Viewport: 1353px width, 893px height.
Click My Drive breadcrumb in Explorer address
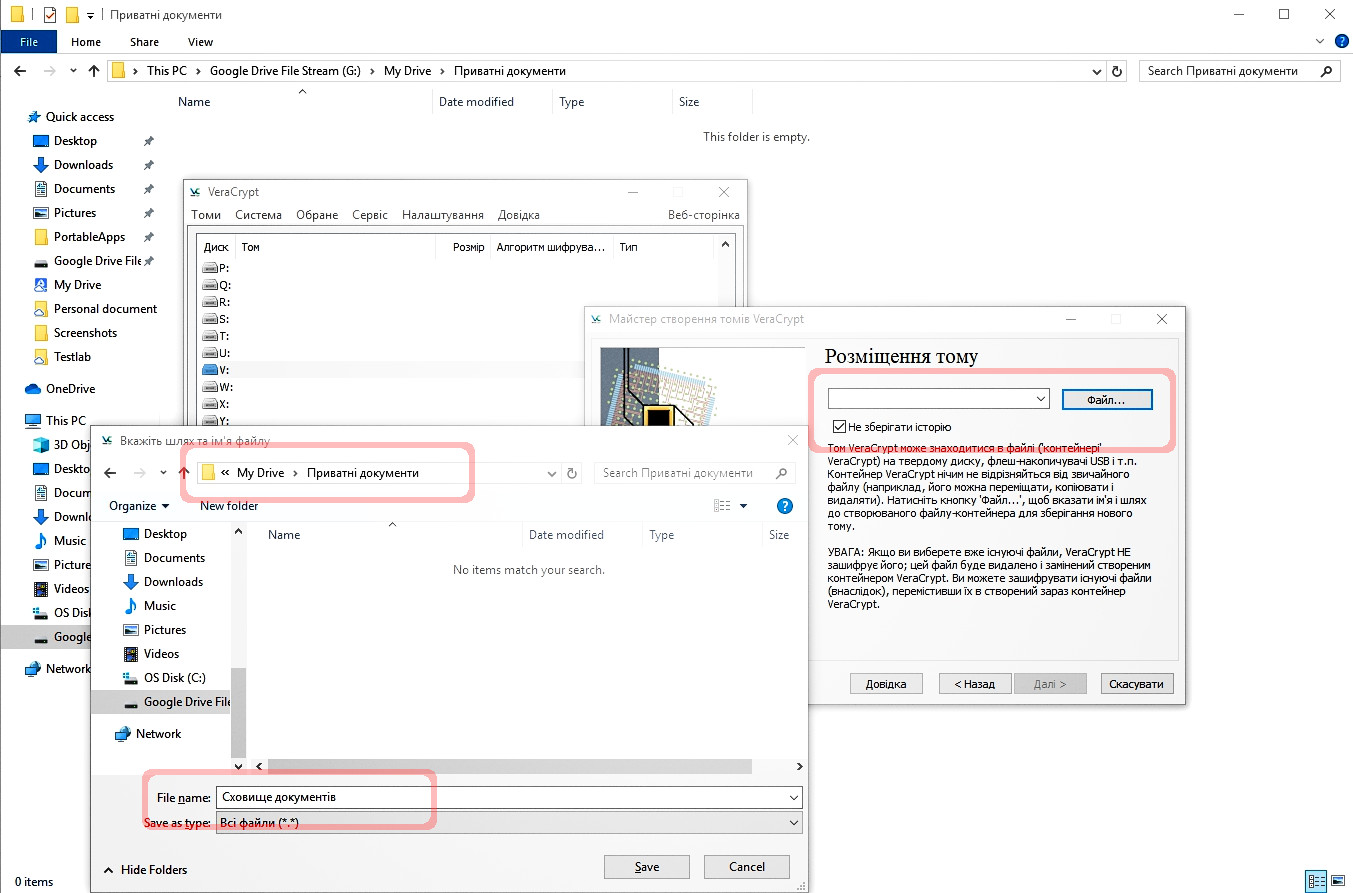point(407,71)
